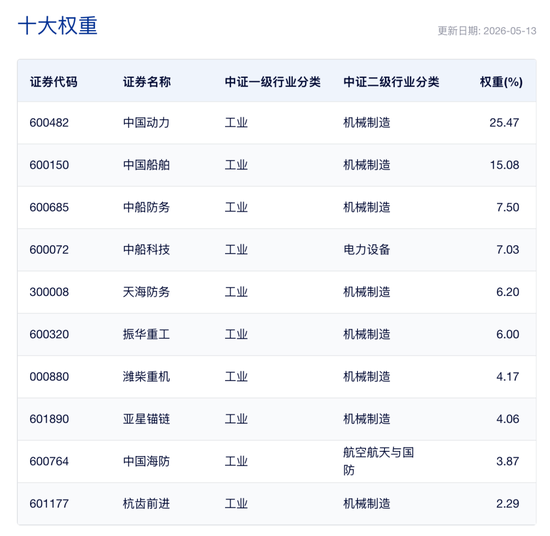This screenshot has width=550, height=536.
Task: Click the weight value 2.29
Action: tap(508, 504)
